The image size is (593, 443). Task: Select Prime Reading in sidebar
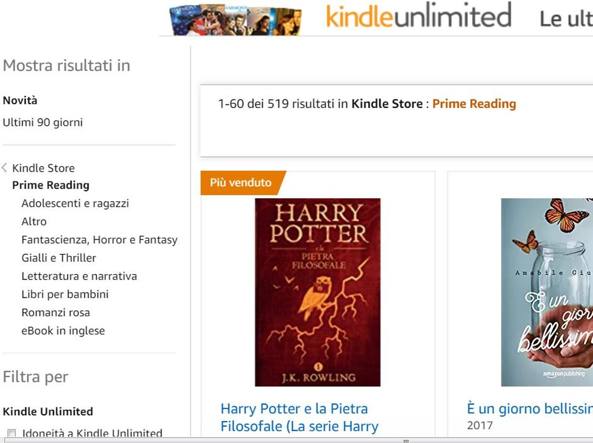(x=51, y=185)
